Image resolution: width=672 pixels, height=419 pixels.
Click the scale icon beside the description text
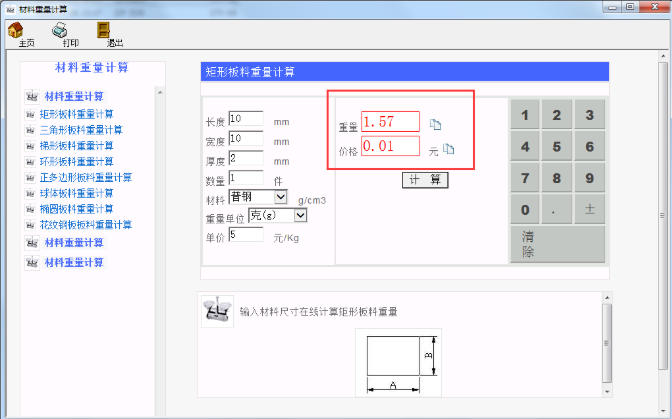[217, 311]
